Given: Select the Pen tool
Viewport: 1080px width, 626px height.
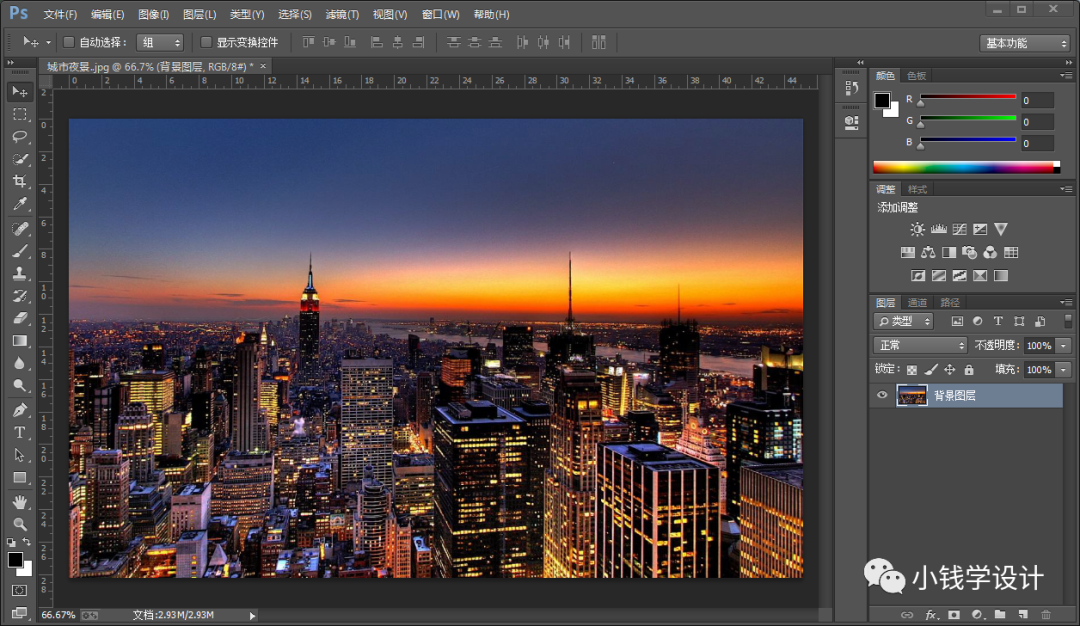Looking at the screenshot, I should (20, 410).
